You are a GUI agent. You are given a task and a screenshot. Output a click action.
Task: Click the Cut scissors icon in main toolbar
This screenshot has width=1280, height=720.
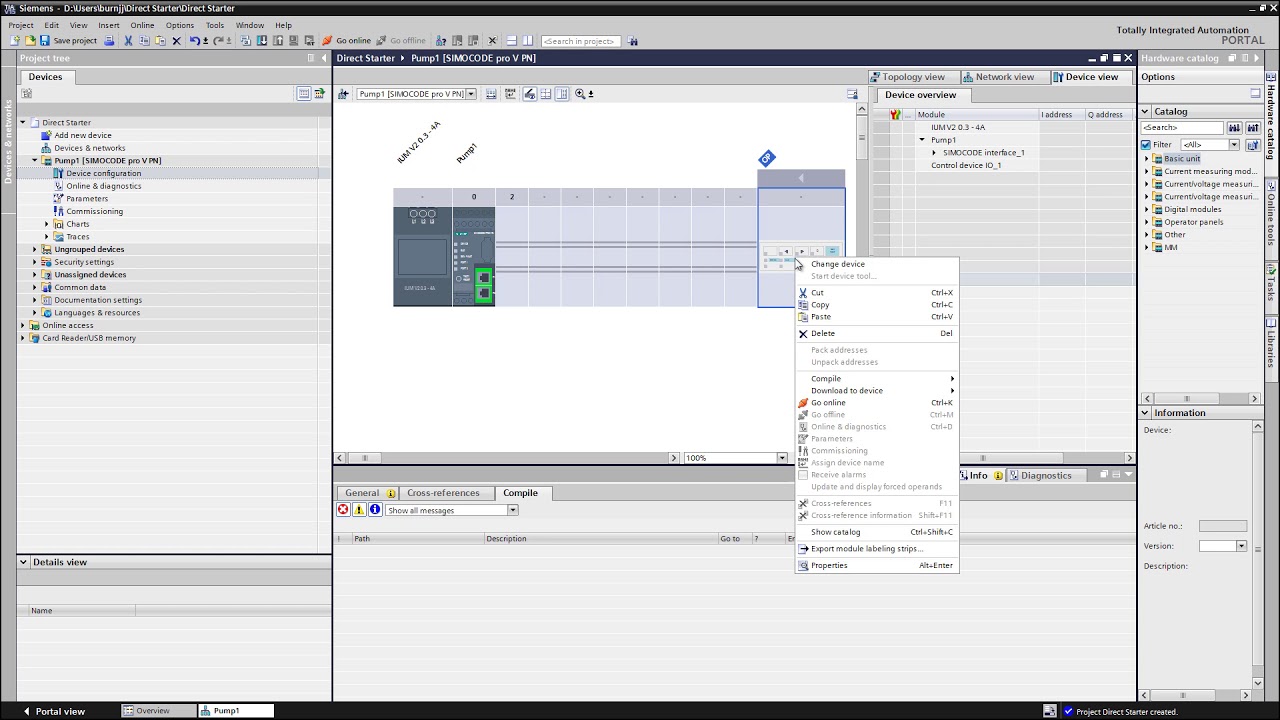(x=128, y=41)
